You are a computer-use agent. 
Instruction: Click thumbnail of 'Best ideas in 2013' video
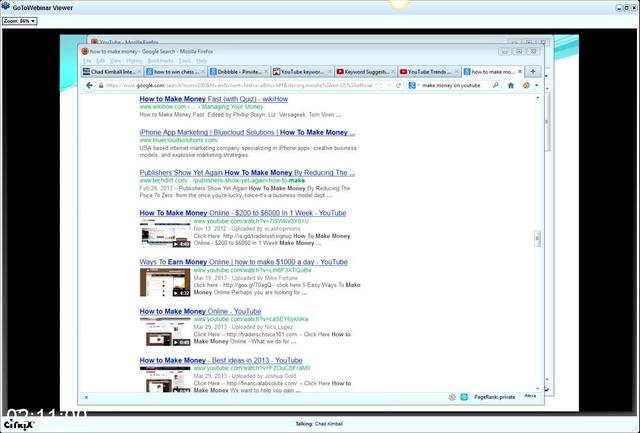click(165, 379)
